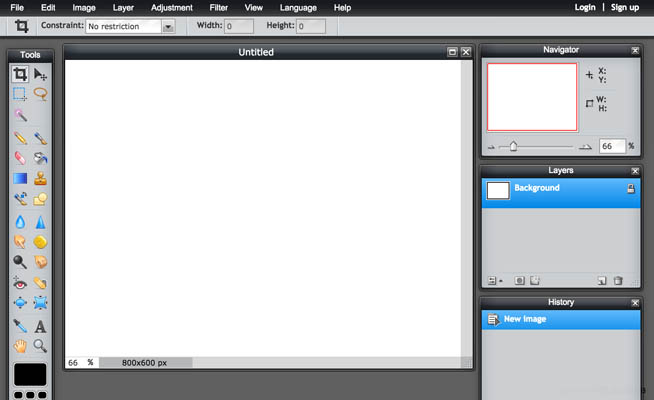Select the Red eye reduction tool
The height and width of the screenshot is (400, 654).
[x=20, y=283]
